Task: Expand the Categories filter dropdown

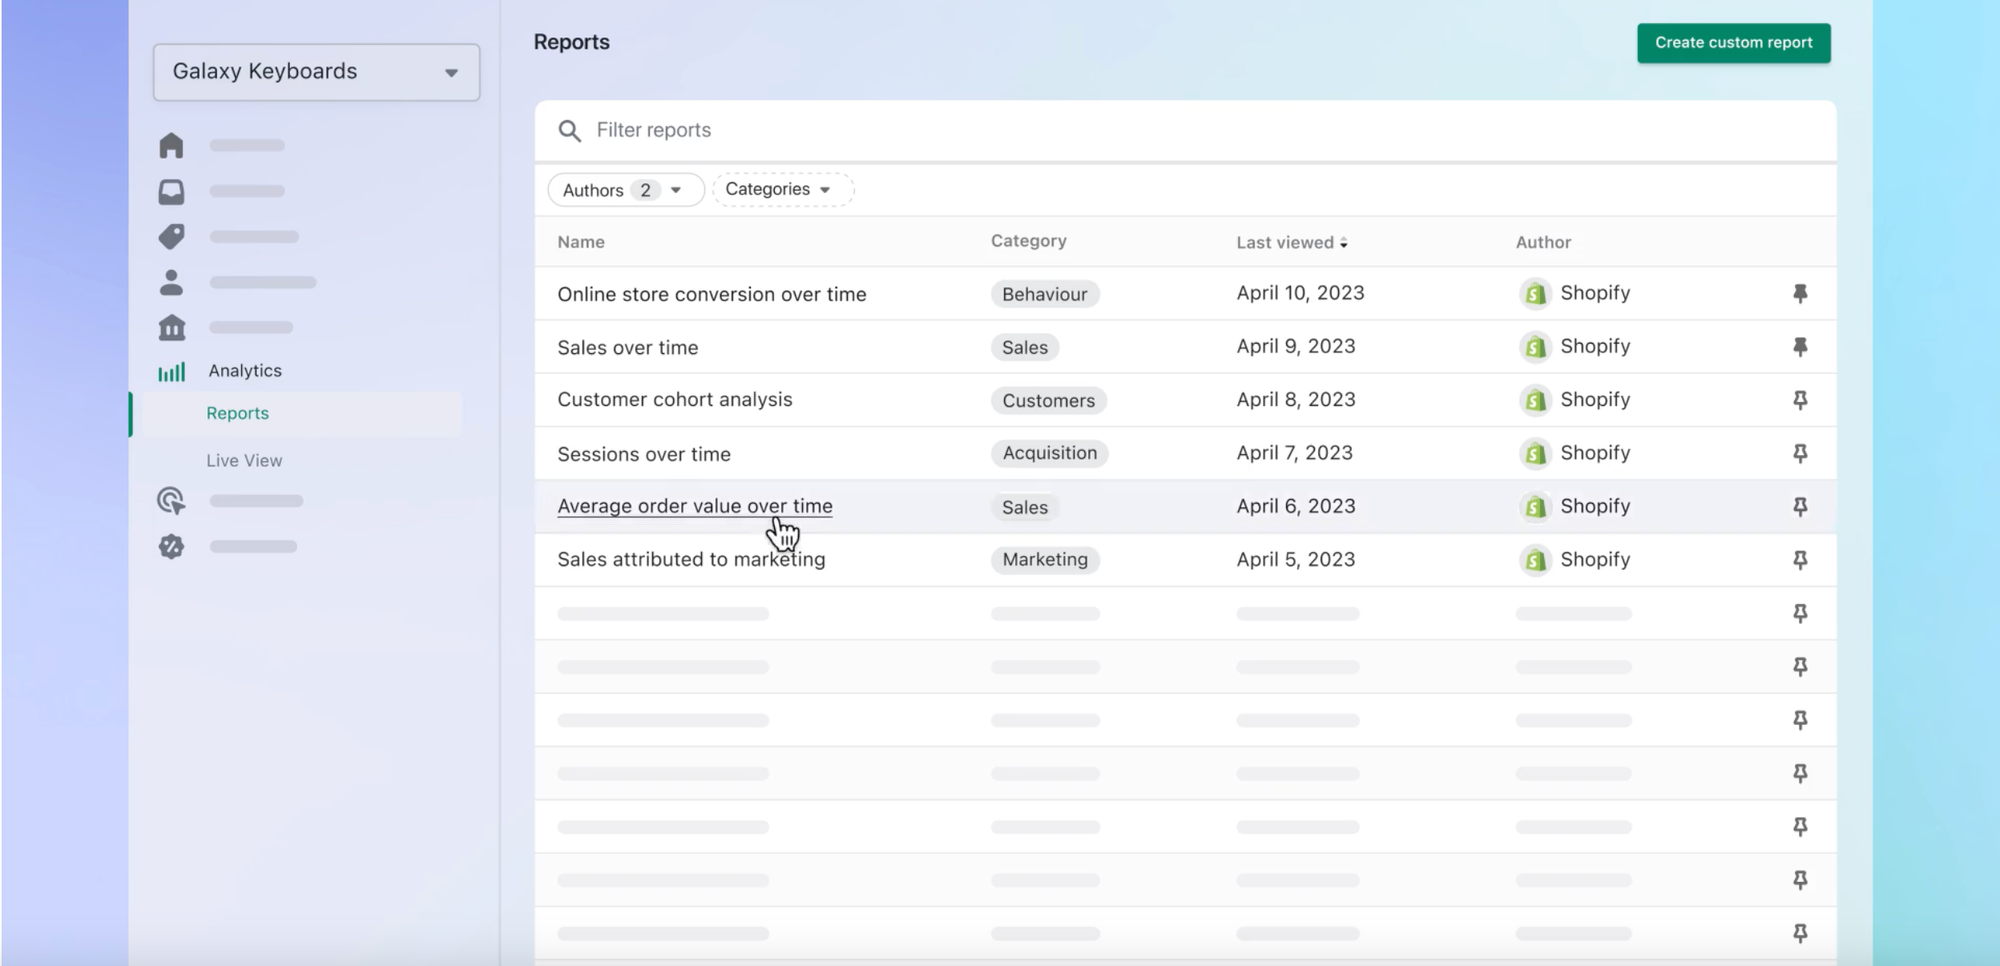Action: pyautogui.click(x=782, y=189)
